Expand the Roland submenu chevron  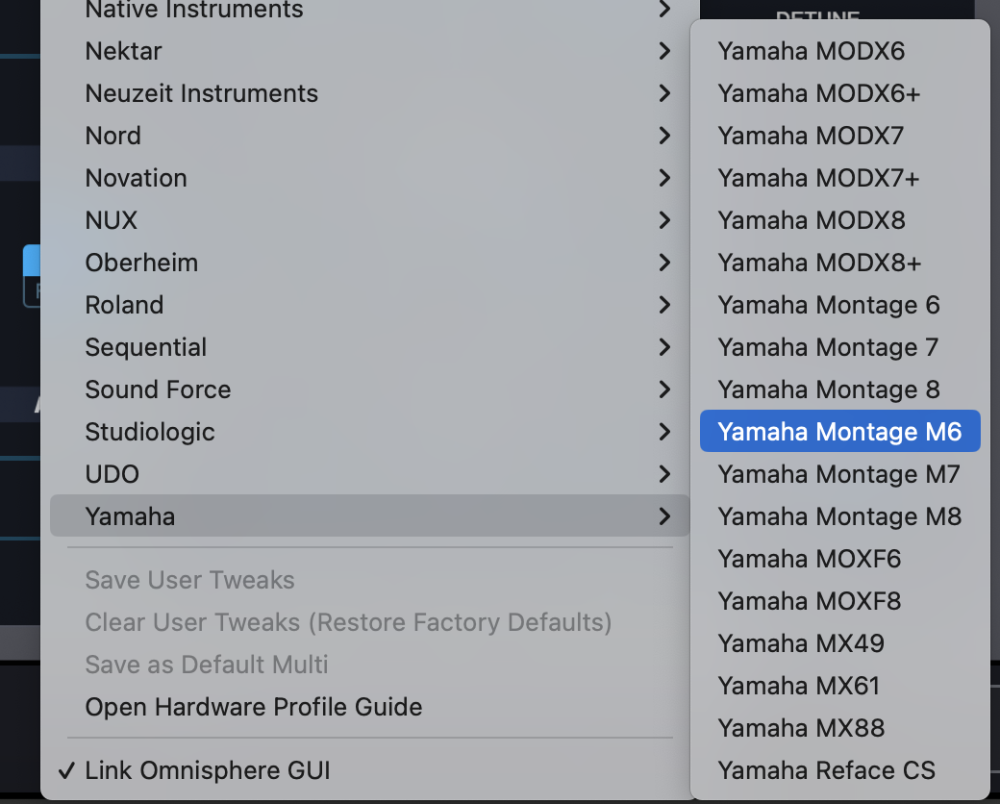click(665, 305)
